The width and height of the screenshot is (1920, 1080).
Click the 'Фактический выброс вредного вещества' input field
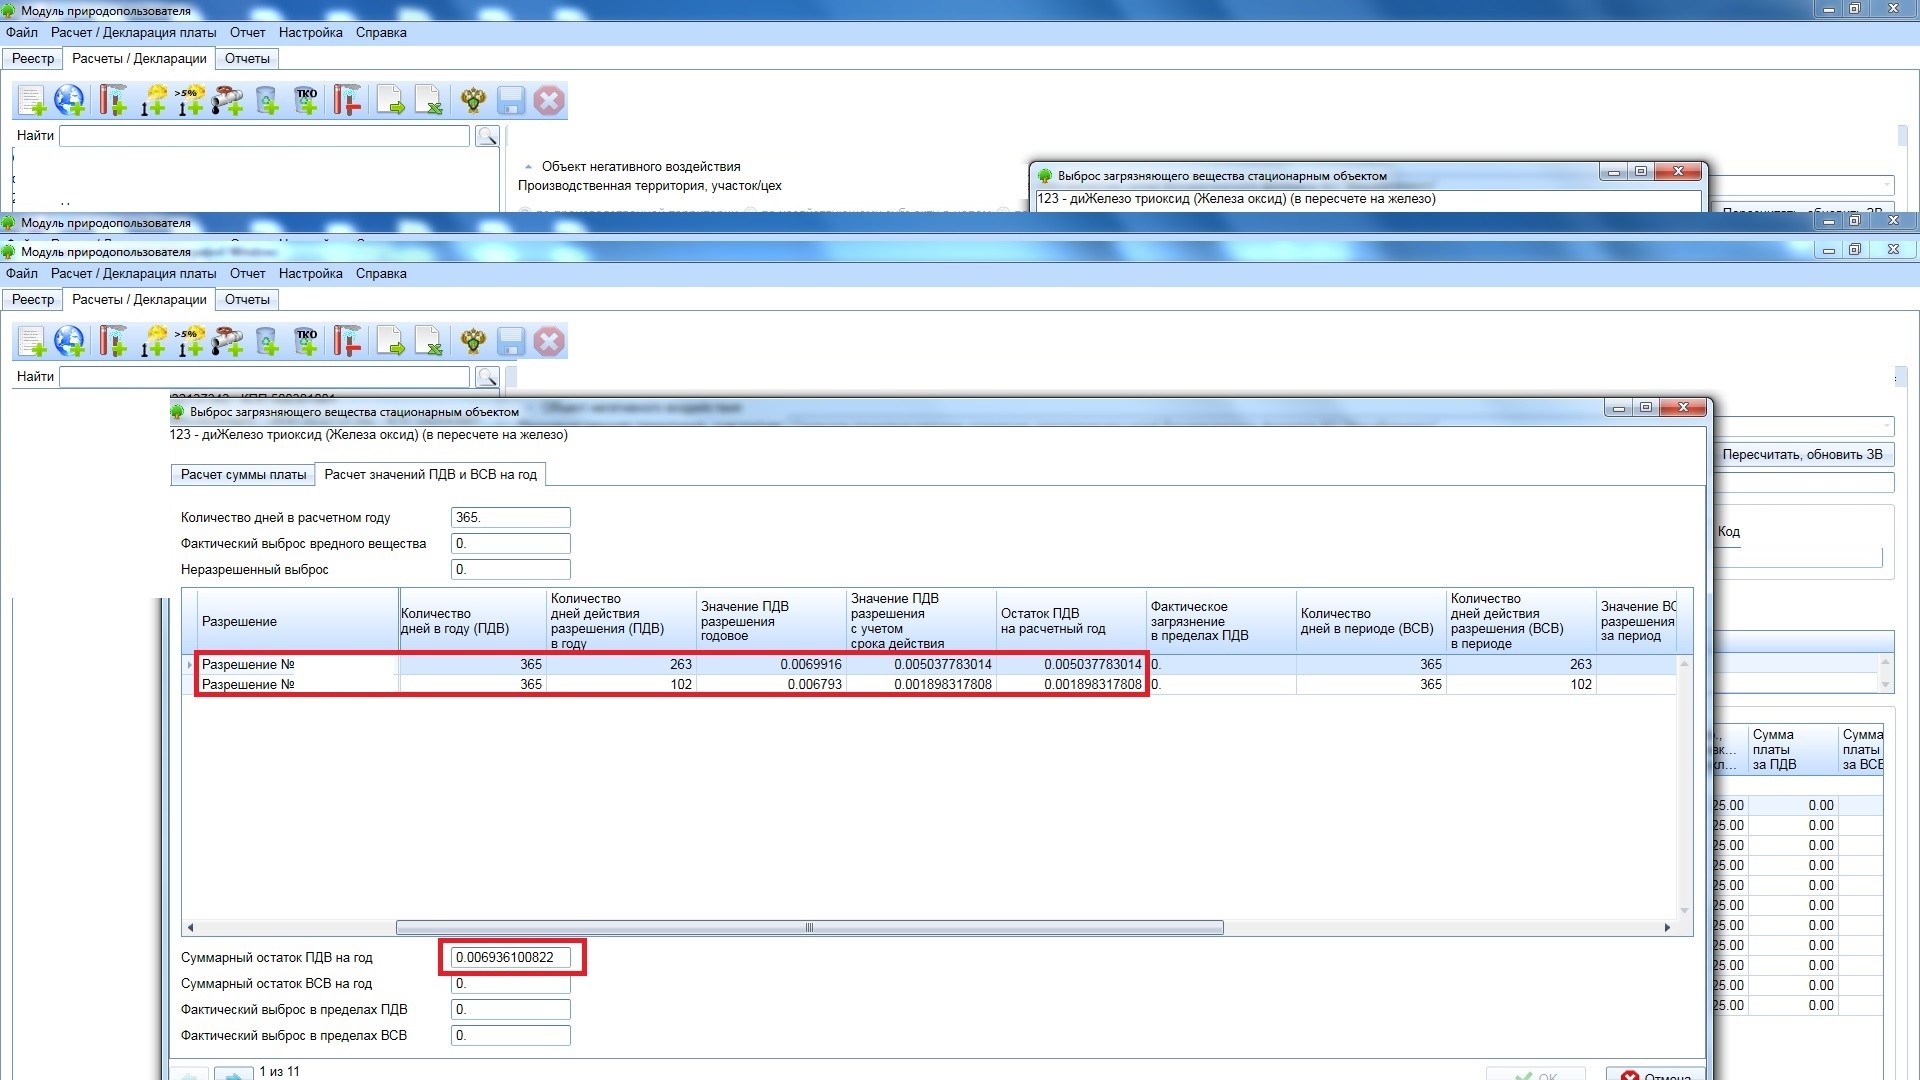click(x=510, y=544)
